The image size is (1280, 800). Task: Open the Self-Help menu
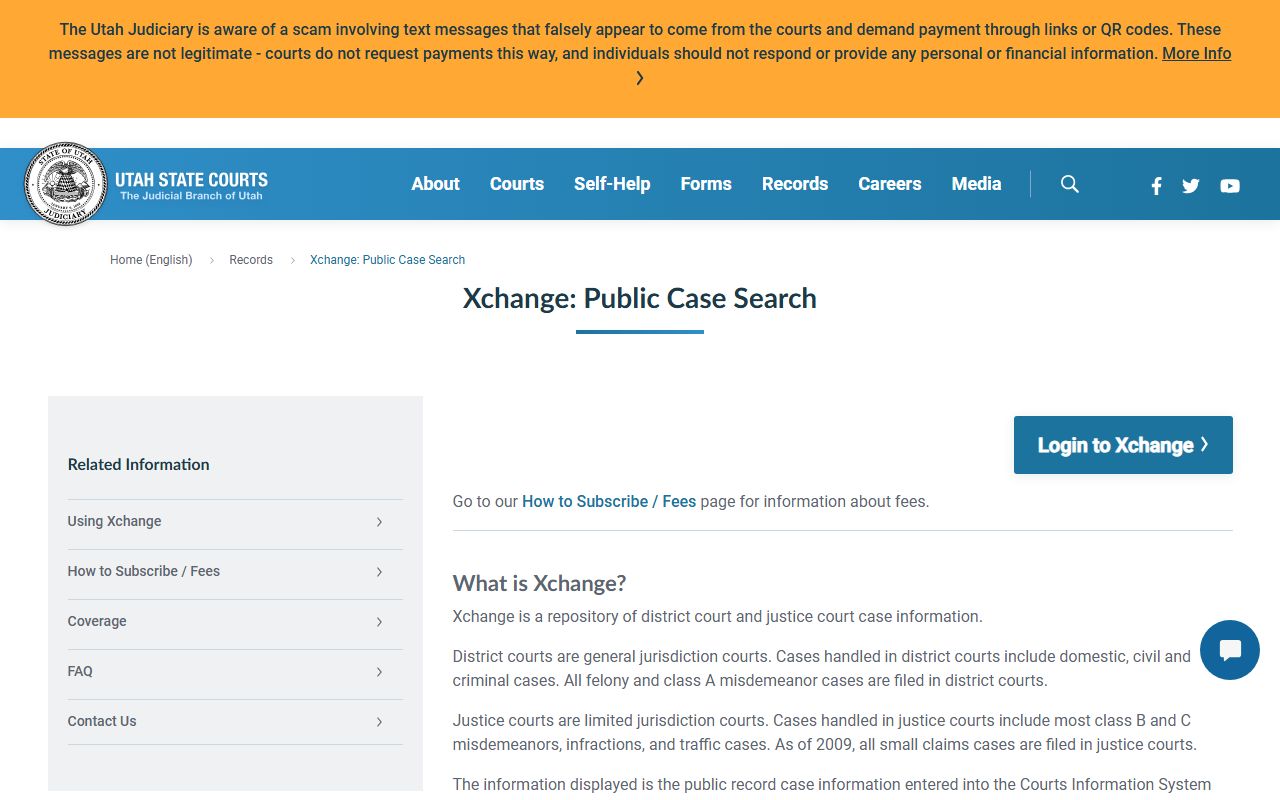click(x=612, y=184)
